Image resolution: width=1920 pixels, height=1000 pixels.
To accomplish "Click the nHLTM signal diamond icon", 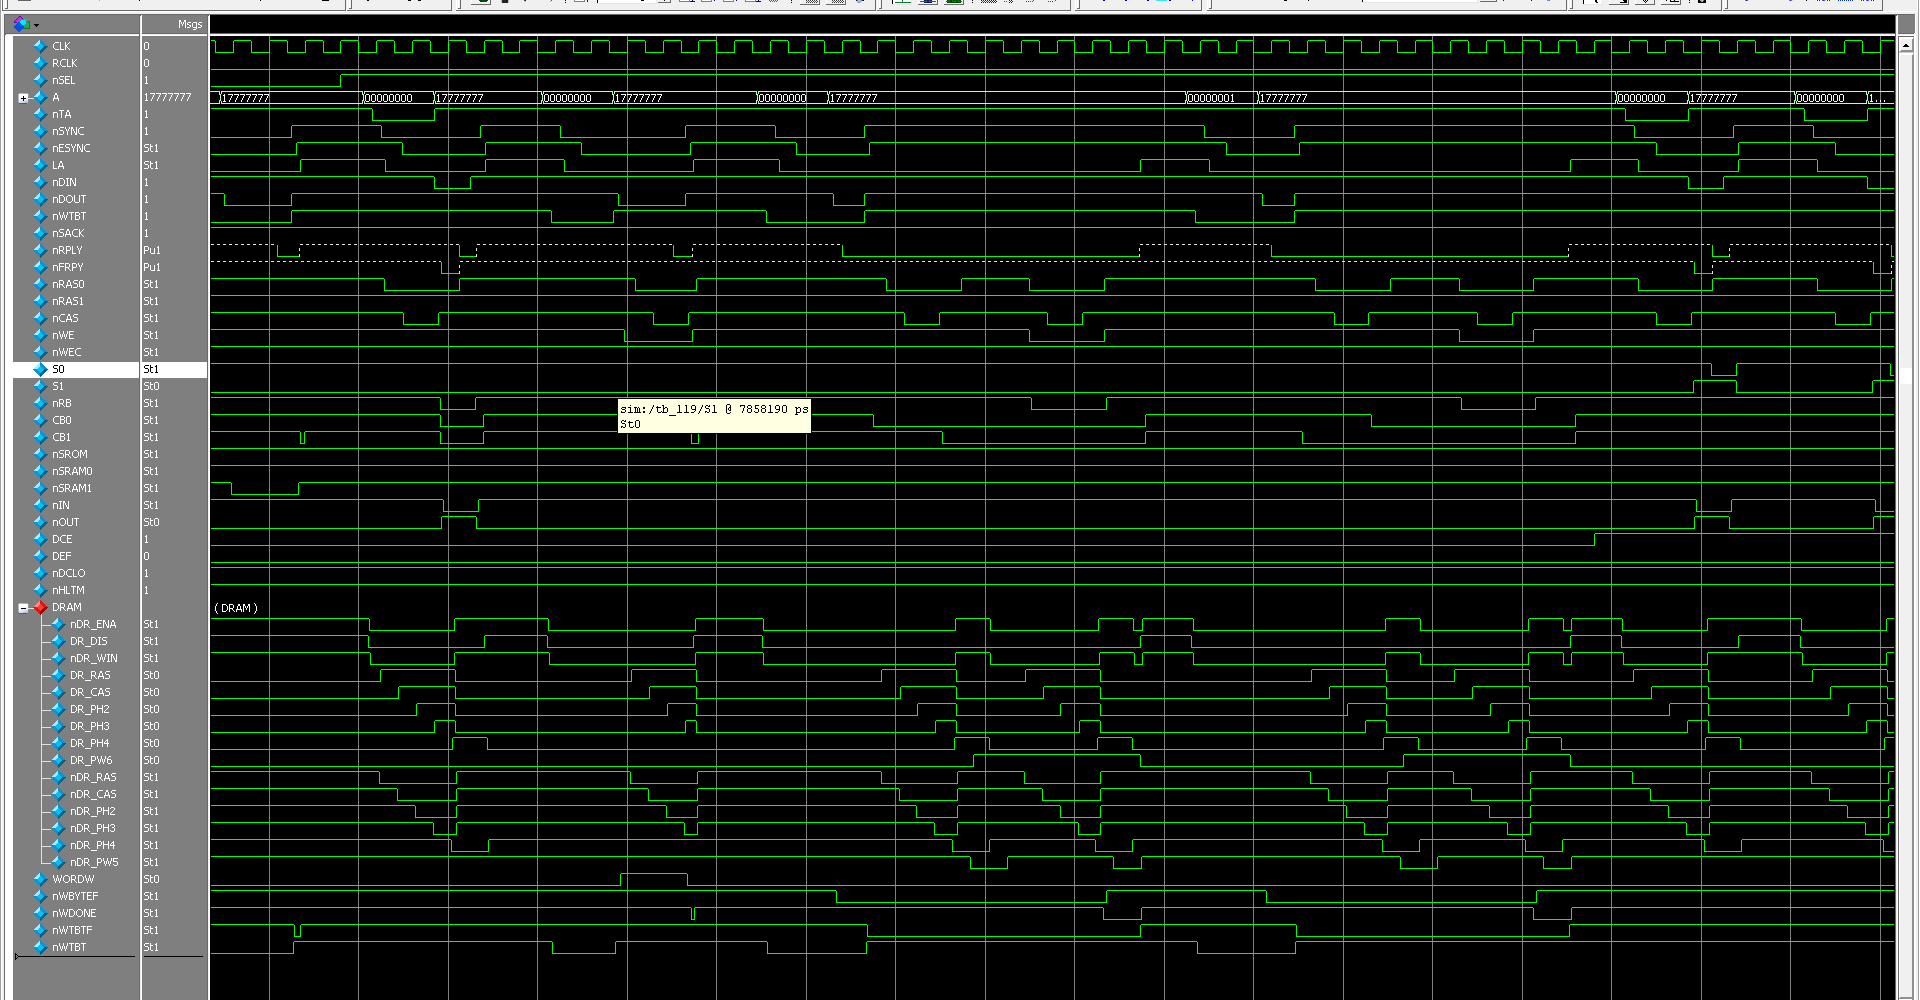I will [40, 591].
